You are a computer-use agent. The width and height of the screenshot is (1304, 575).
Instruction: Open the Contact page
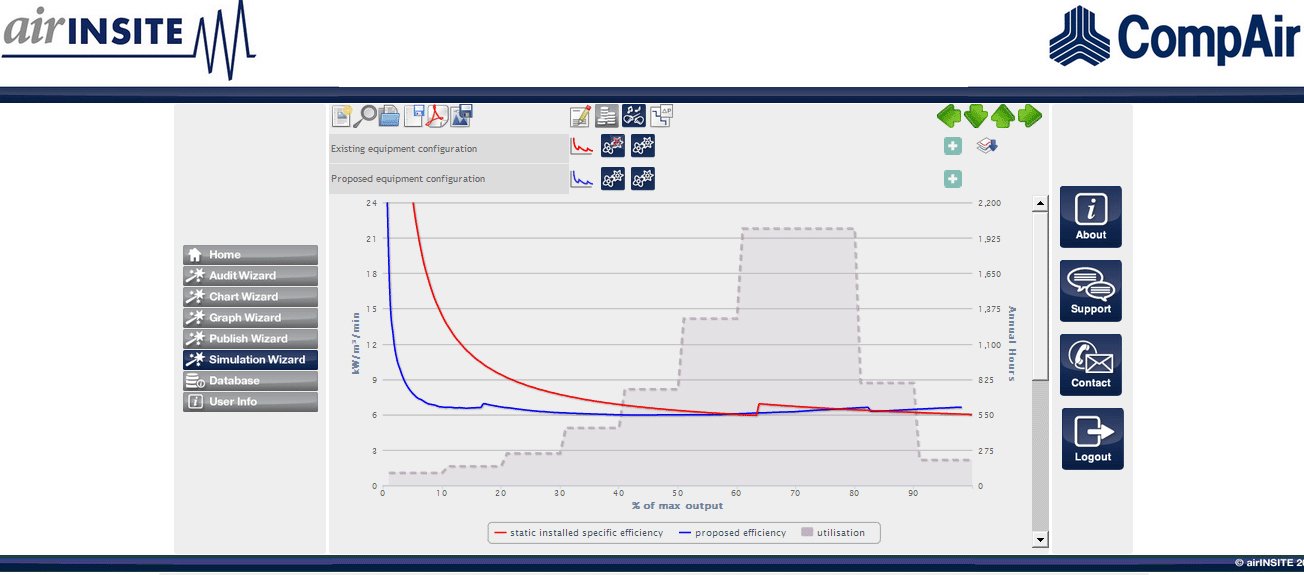1091,365
